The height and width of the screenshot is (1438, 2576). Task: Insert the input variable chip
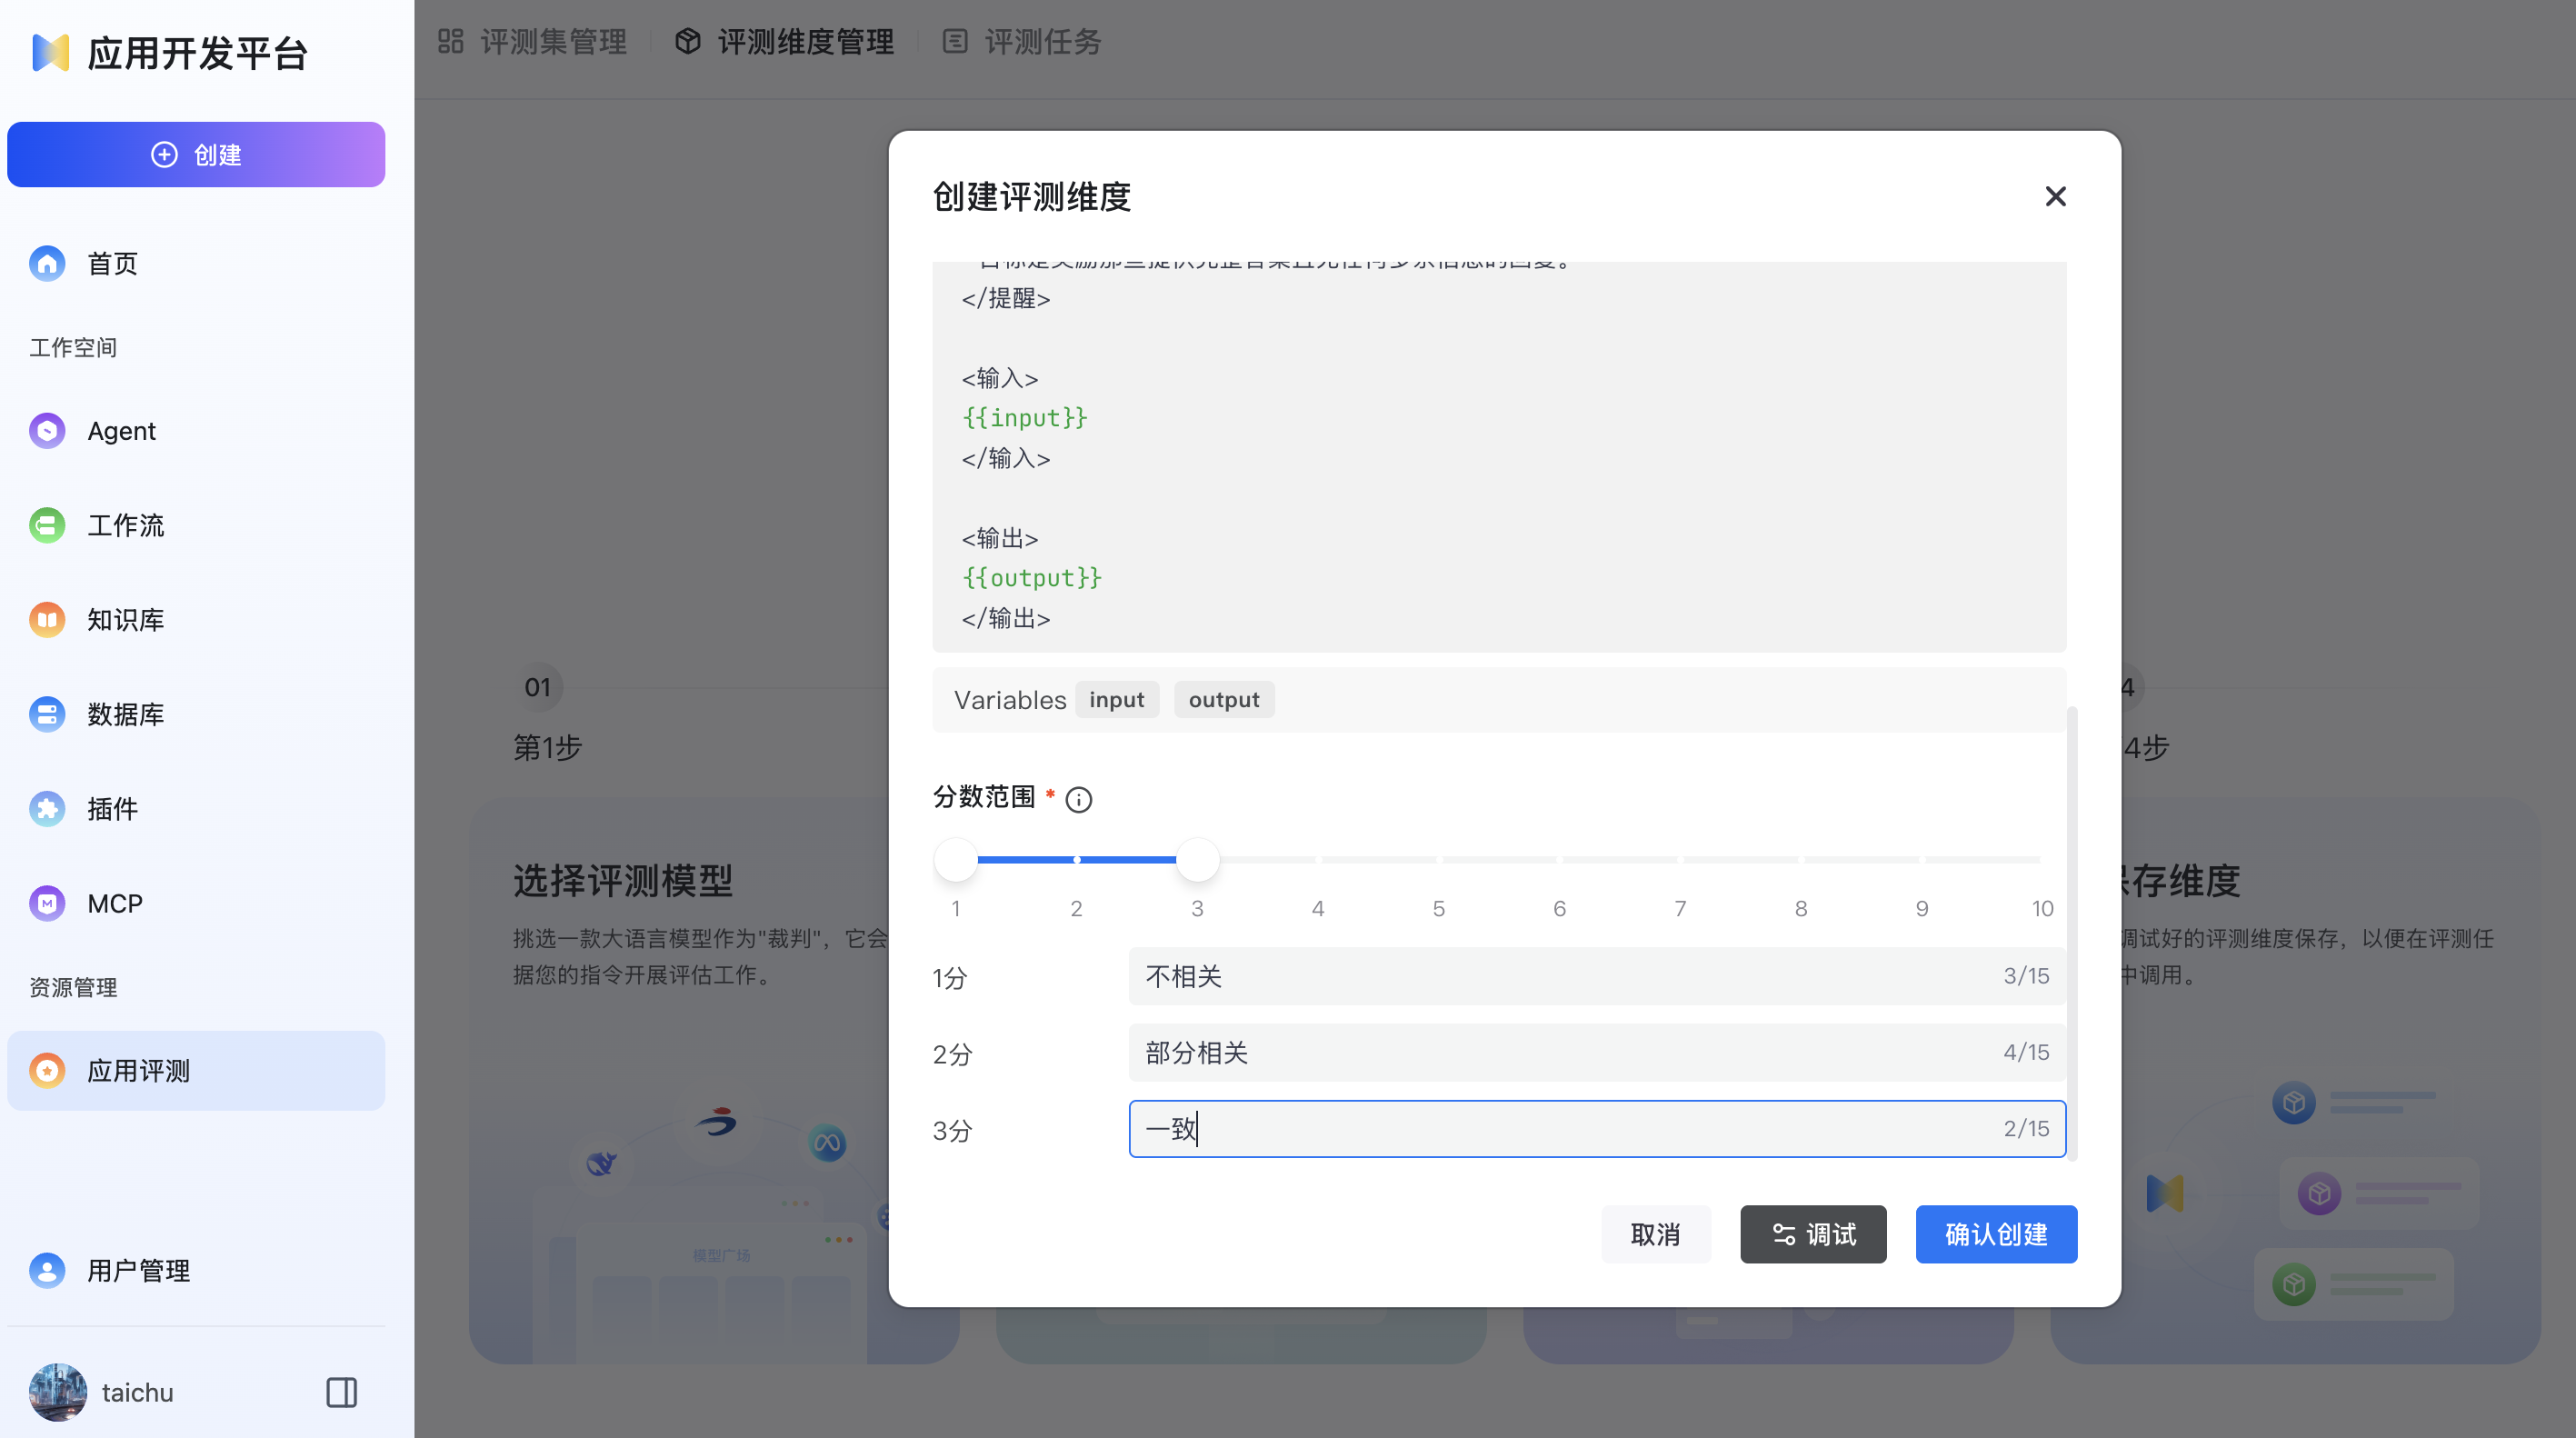click(x=1117, y=699)
